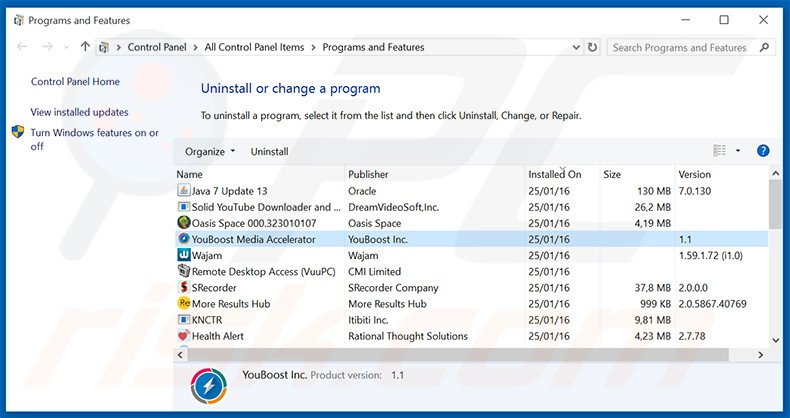Click publisher Itibiti Inc. cell
790x418 pixels.
368,320
